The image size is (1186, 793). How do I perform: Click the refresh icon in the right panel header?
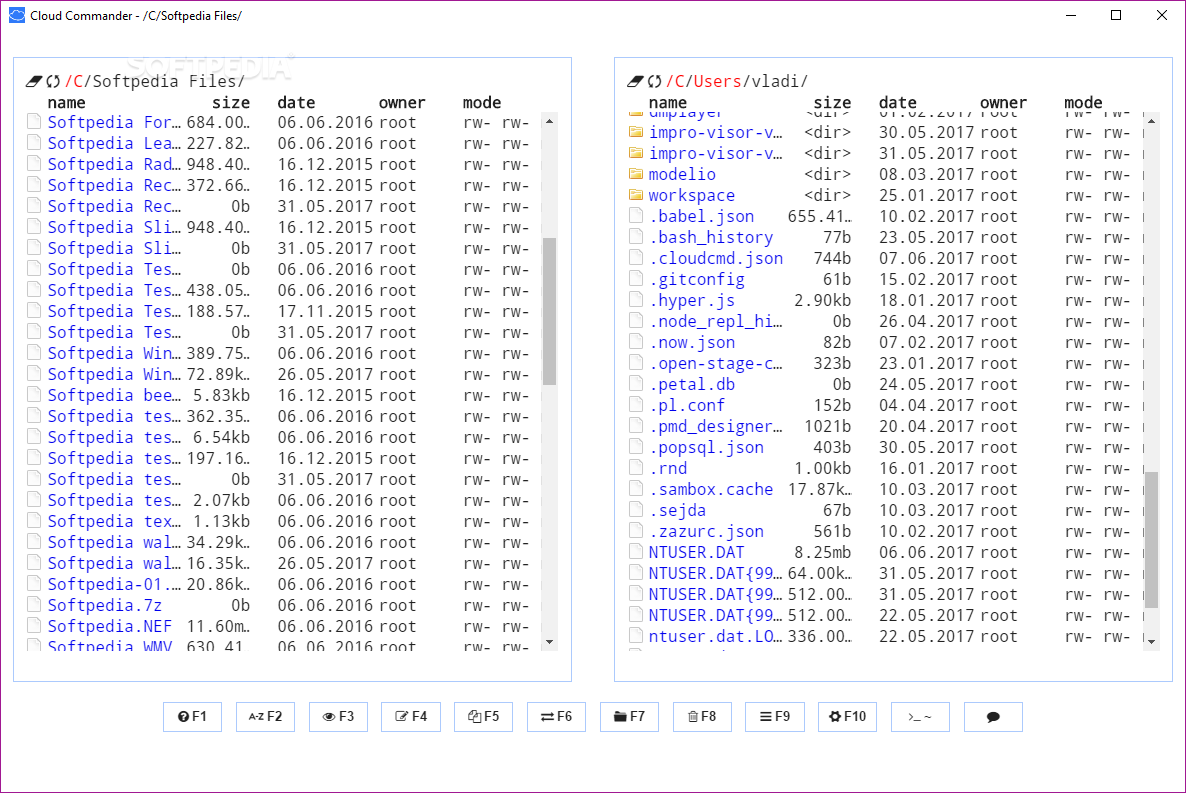654,81
